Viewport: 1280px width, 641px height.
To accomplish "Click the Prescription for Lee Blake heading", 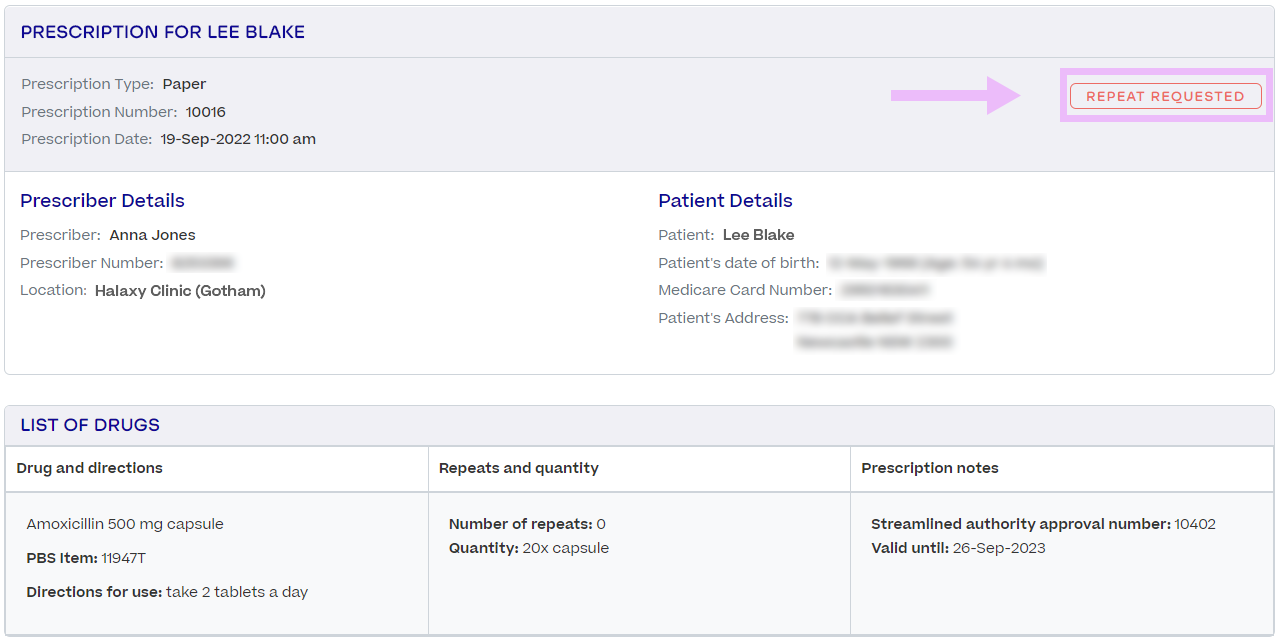I will tap(162, 32).
